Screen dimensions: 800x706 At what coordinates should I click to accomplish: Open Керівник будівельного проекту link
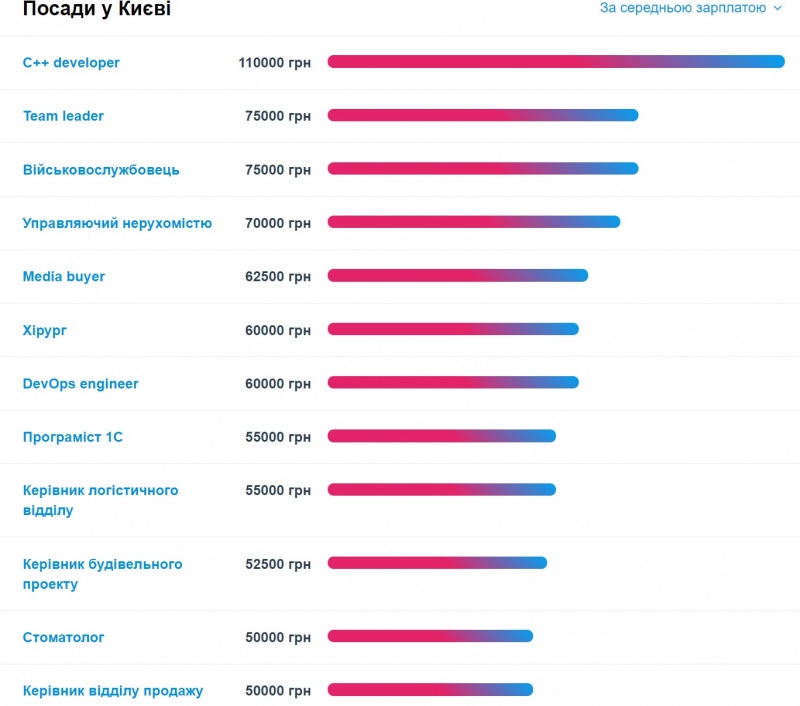(x=103, y=574)
